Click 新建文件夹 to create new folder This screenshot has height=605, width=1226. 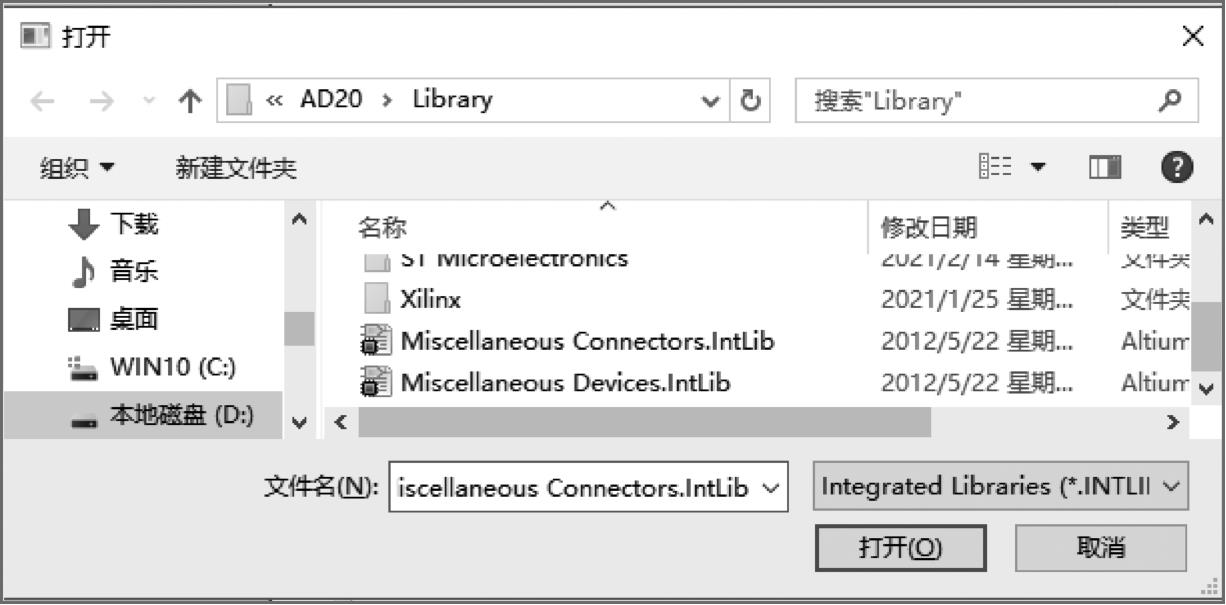pos(236,168)
